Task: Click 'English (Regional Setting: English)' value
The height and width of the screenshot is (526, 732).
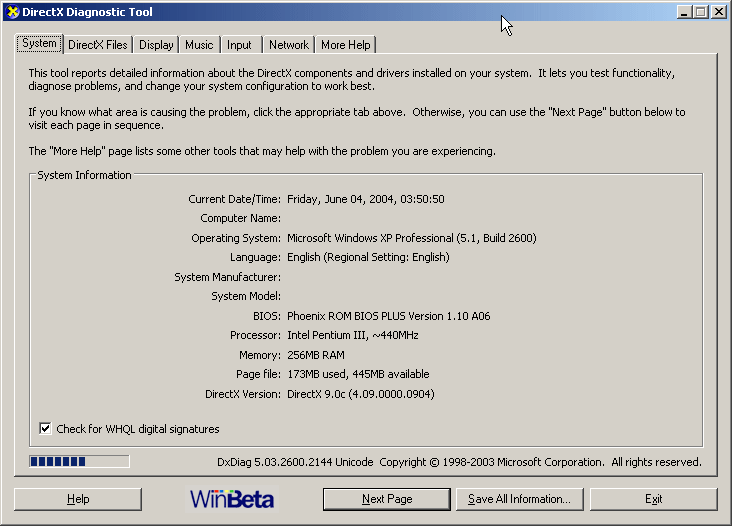Action: [368, 257]
